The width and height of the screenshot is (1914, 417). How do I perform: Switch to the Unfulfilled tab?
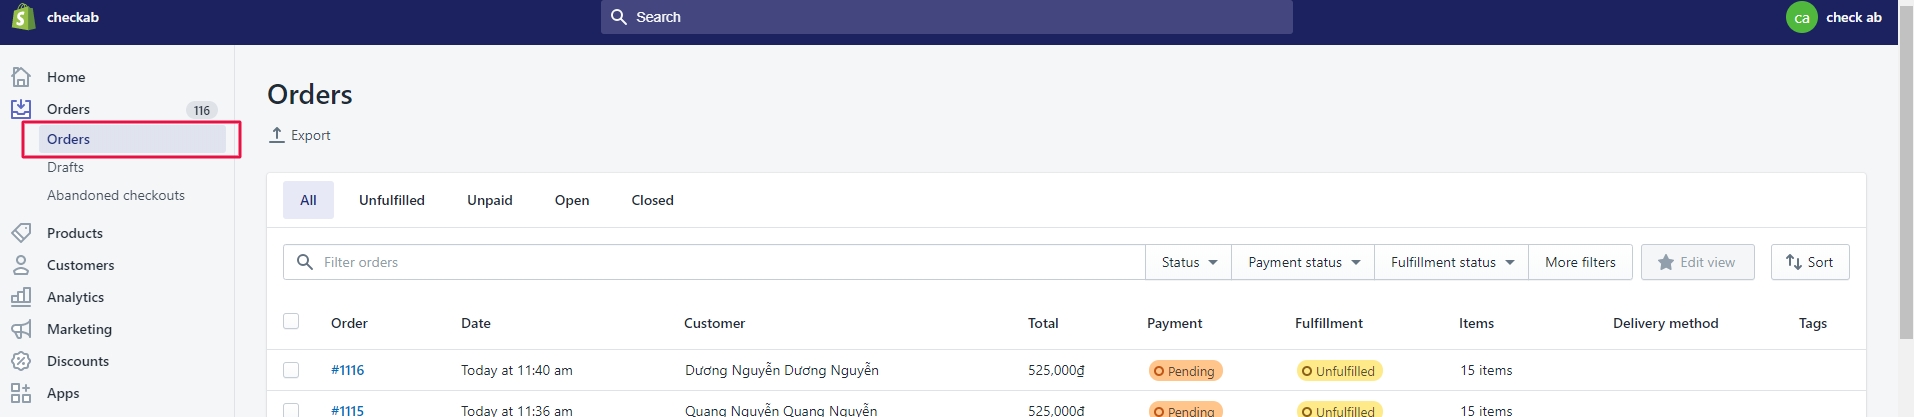pyautogui.click(x=392, y=200)
